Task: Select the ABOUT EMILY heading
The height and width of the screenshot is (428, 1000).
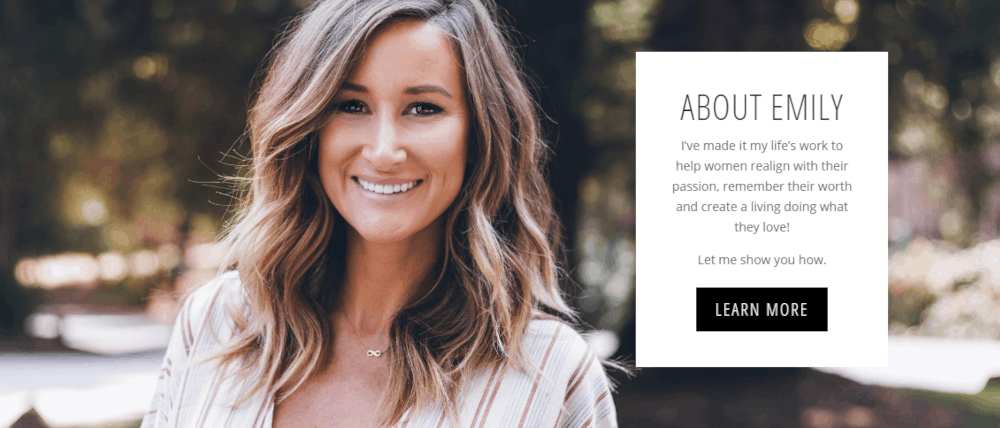Action: (x=761, y=108)
